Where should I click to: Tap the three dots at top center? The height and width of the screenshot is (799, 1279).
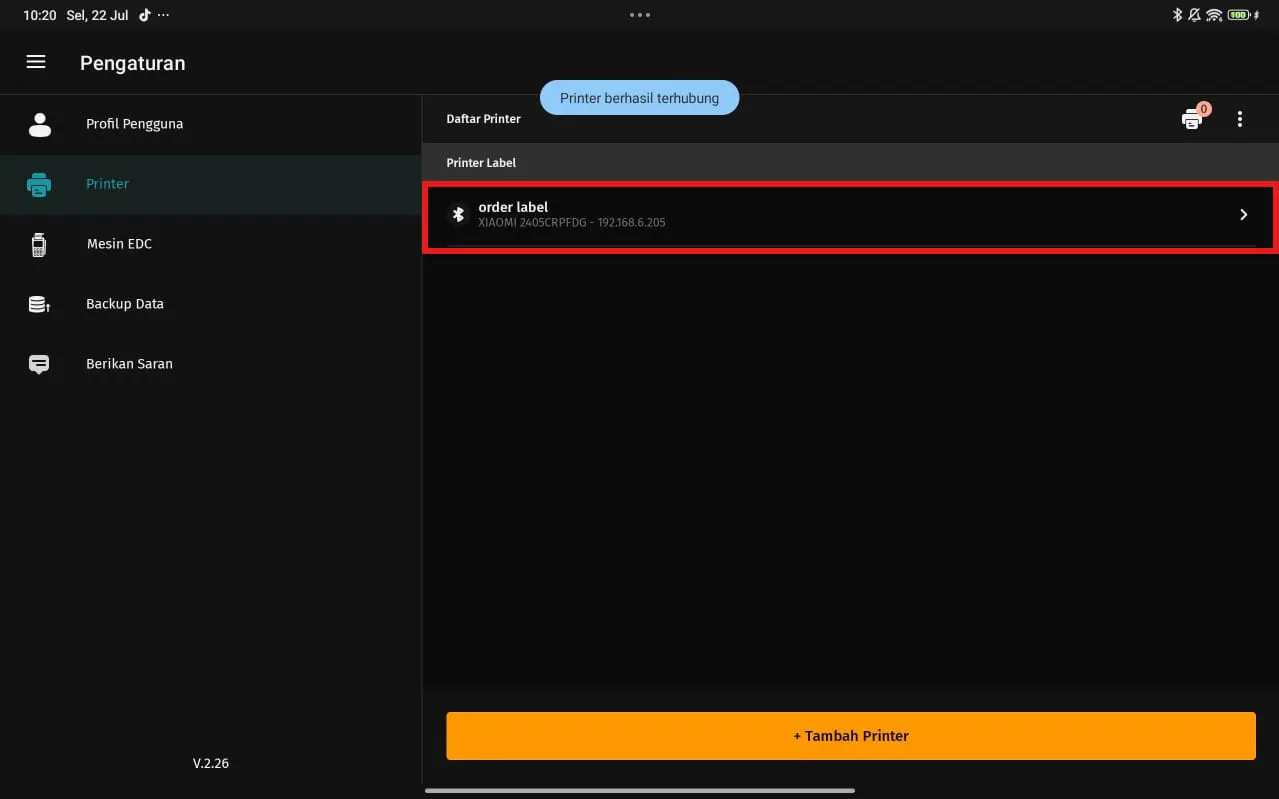(640, 15)
